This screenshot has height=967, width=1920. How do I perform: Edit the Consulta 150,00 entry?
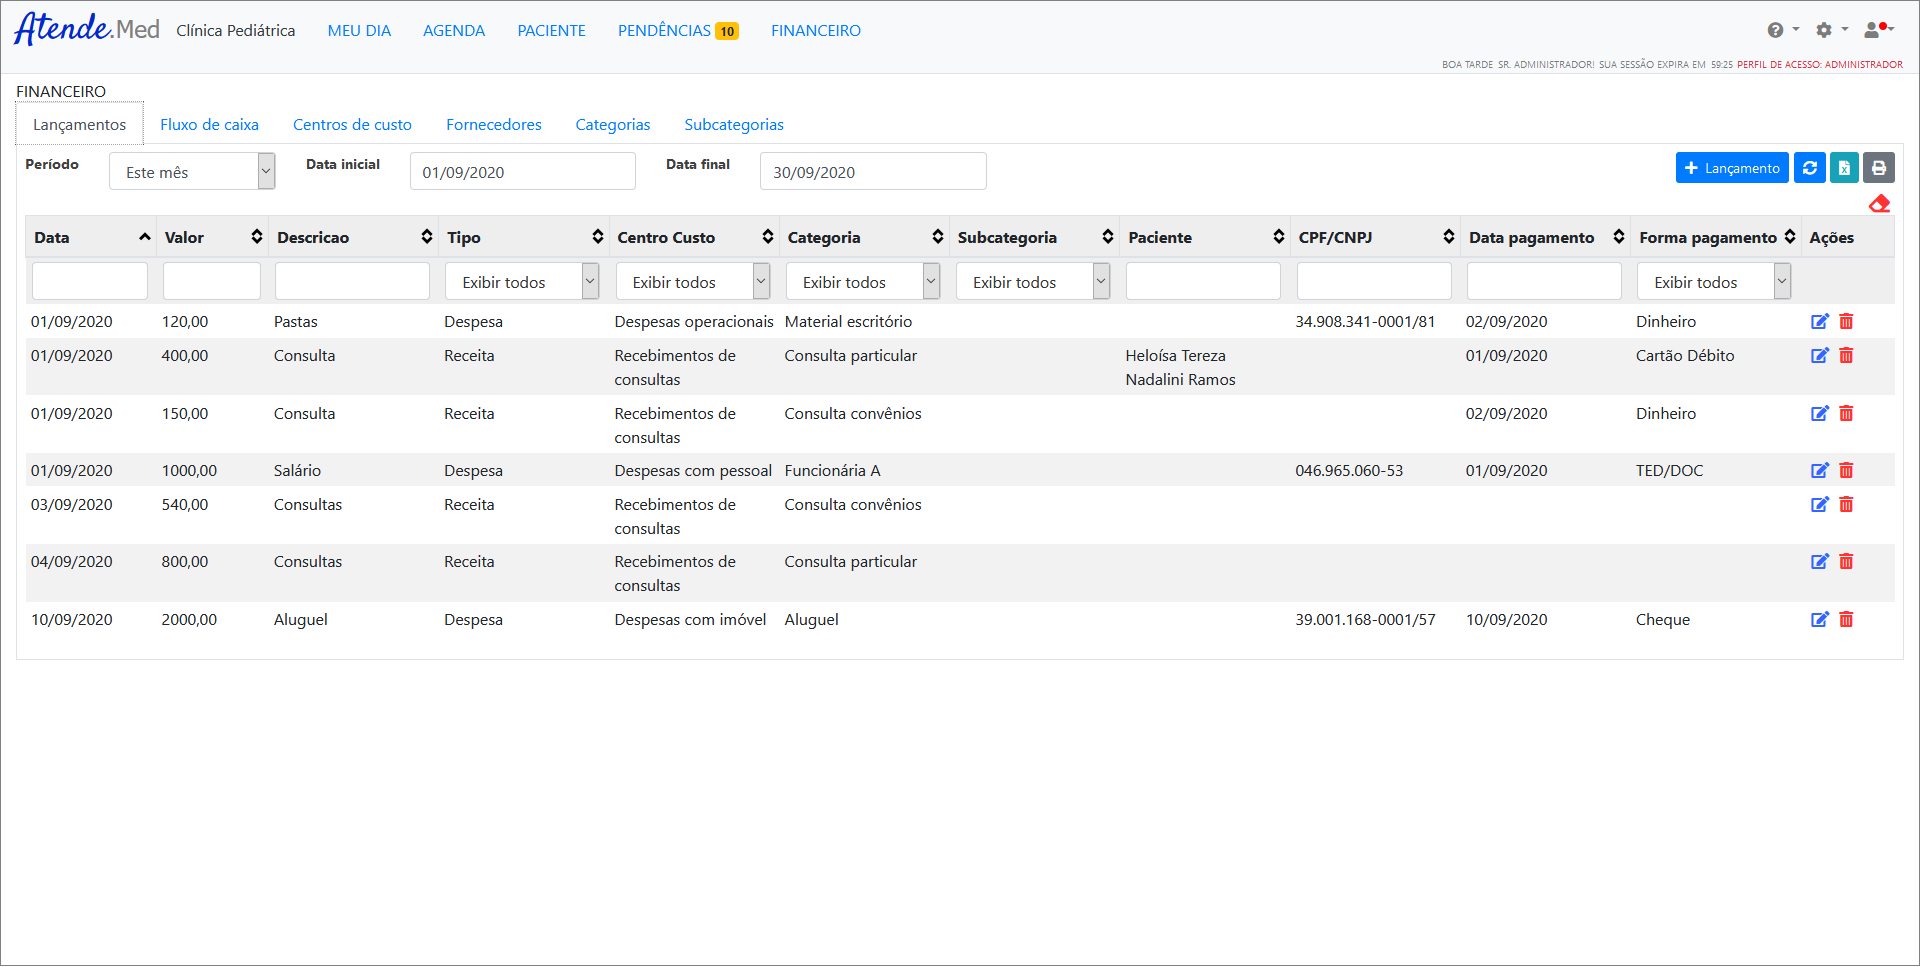[x=1820, y=414]
